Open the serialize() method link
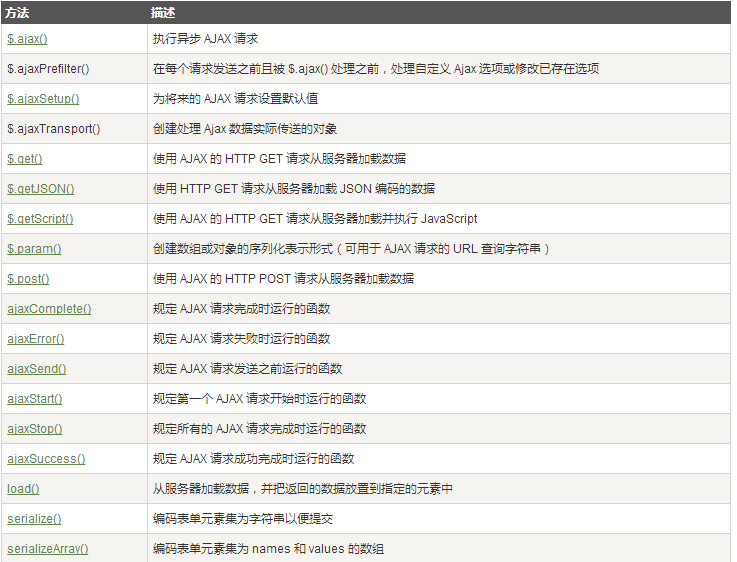Viewport: 737px width, 562px height. pyautogui.click(x=34, y=519)
